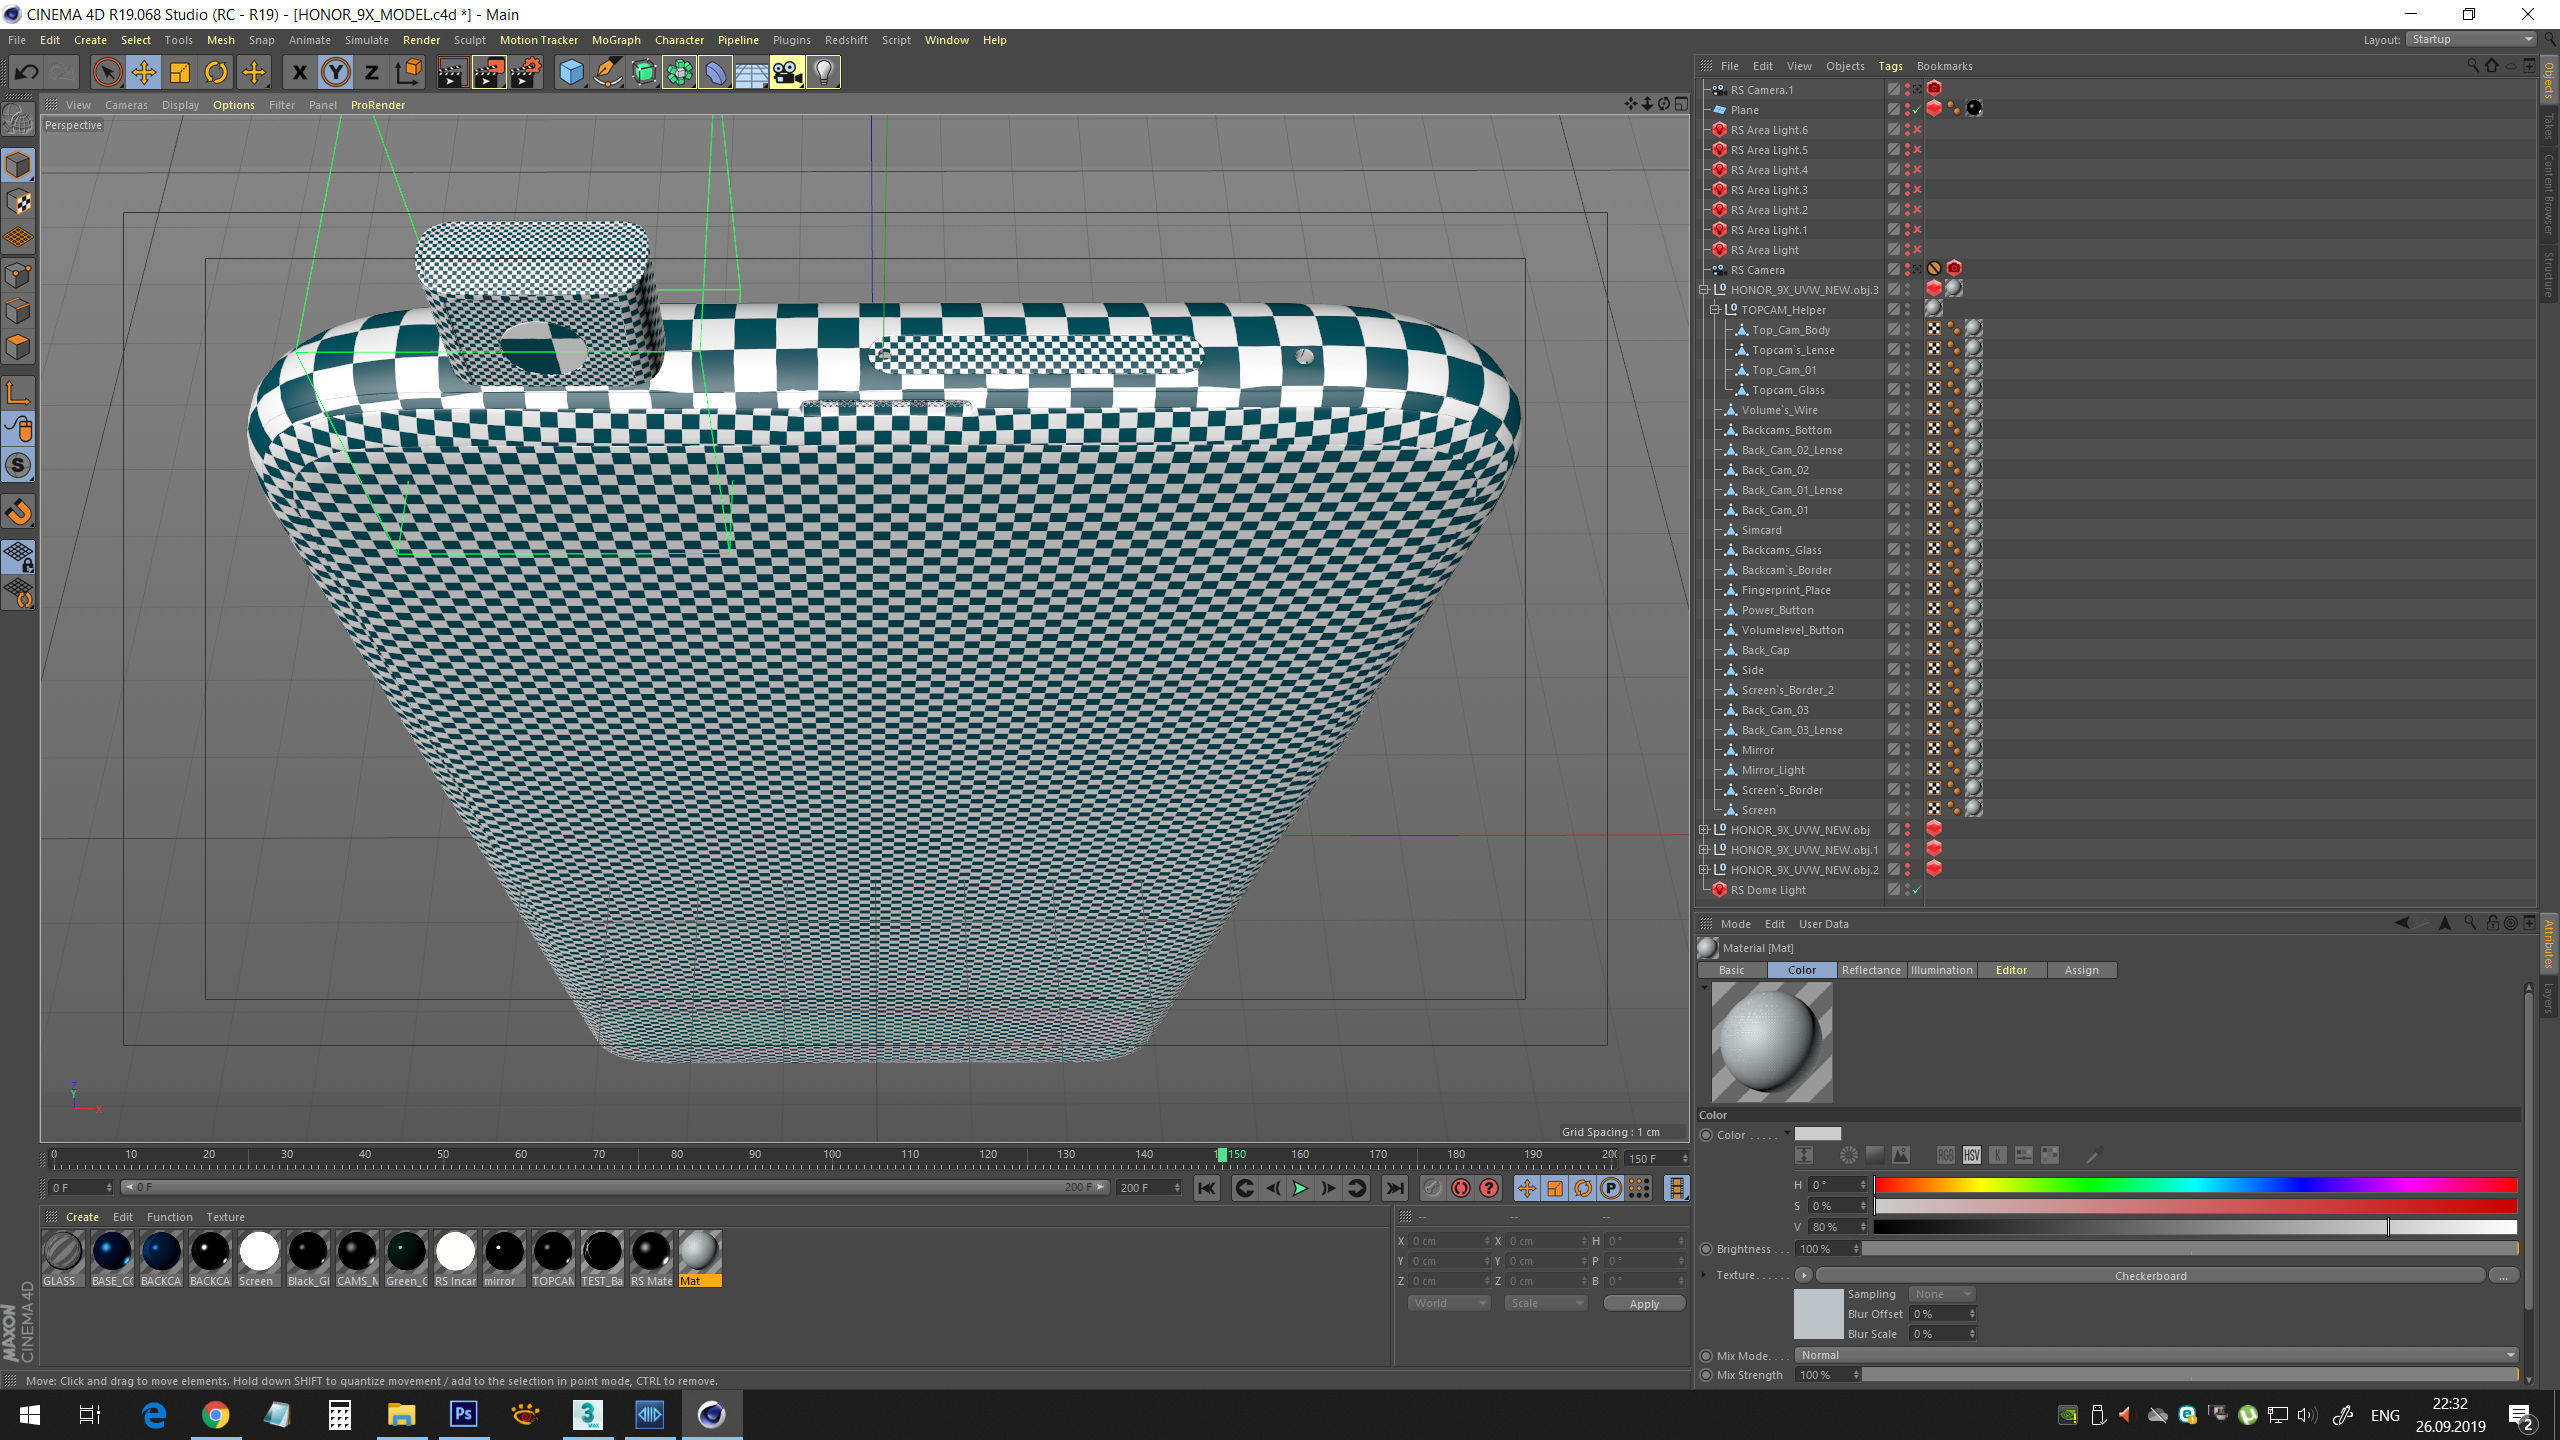Select the Rotate tool in toolbar

(216, 72)
